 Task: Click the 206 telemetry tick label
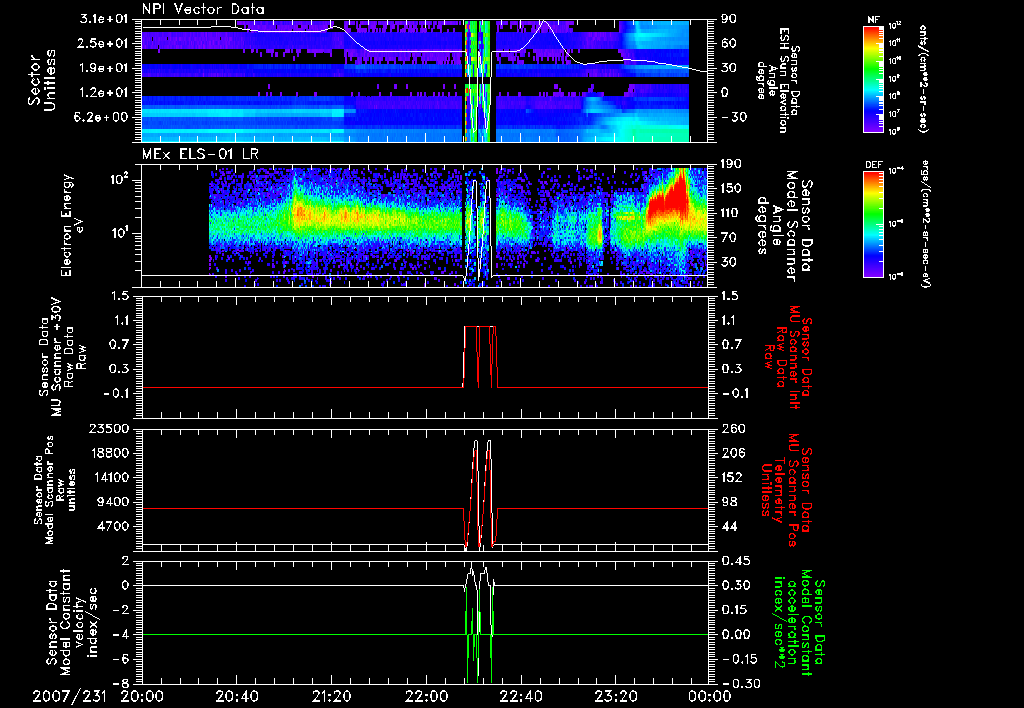[731, 453]
